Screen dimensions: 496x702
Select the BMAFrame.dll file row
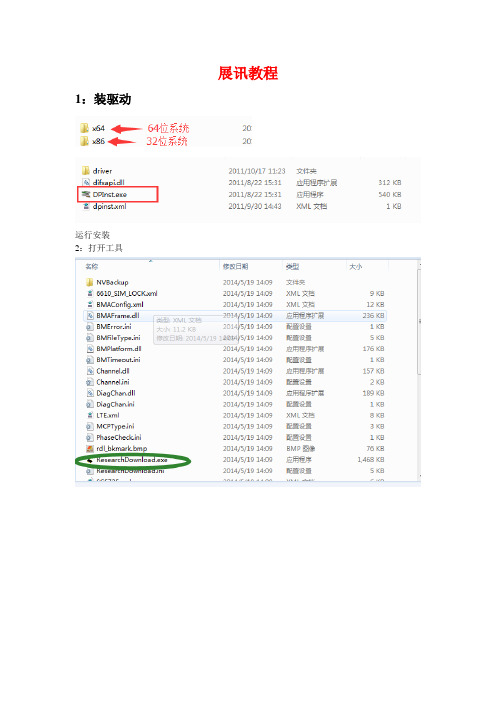pyautogui.click(x=234, y=316)
